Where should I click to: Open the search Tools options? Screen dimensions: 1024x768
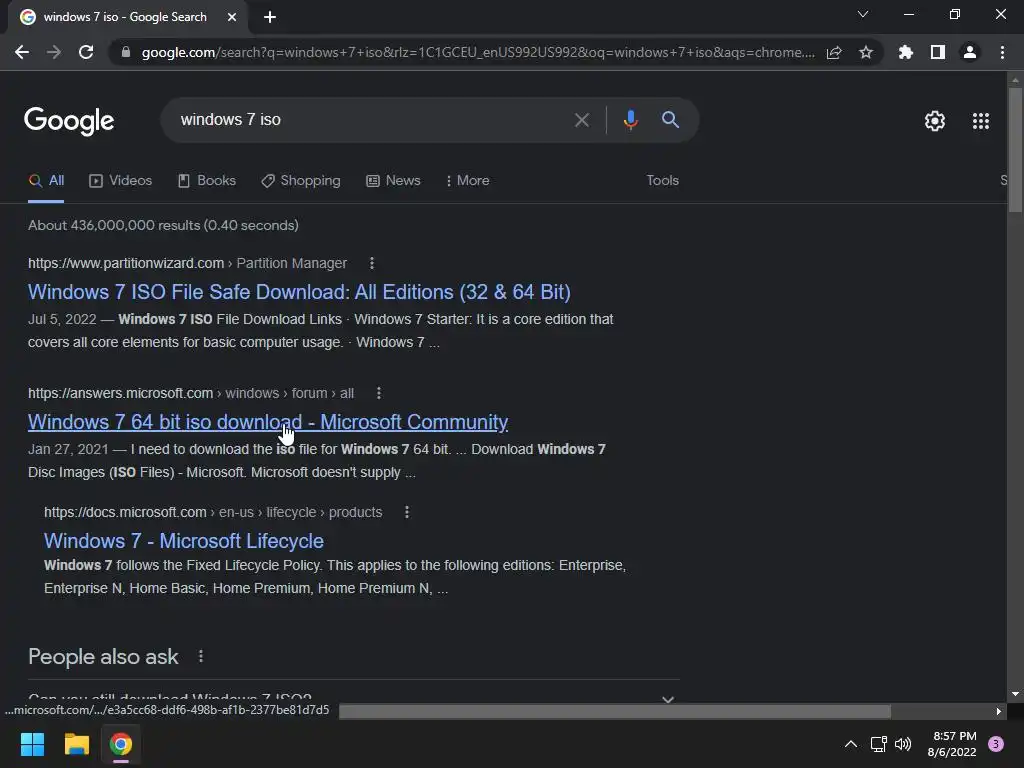662,181
